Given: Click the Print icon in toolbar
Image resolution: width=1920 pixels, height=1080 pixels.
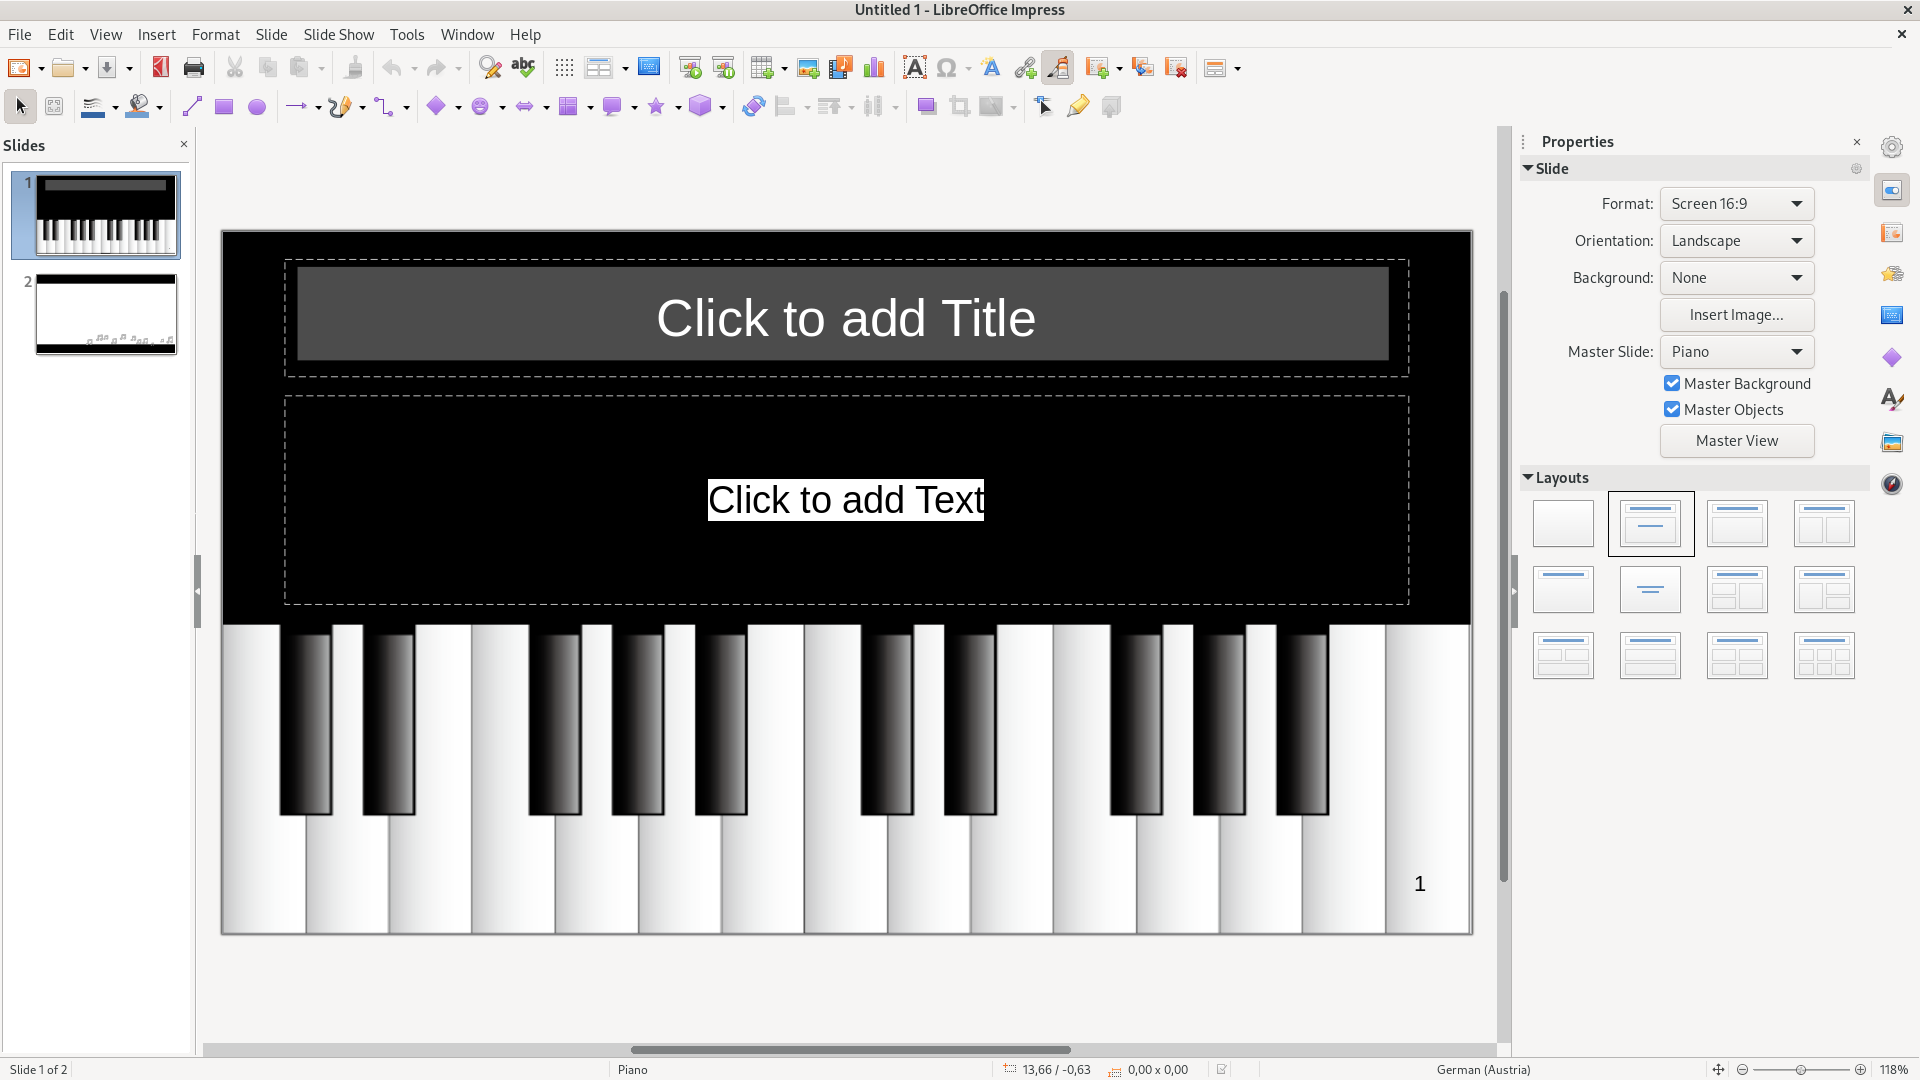Looking at the screenshot, I should (x=194, y=68).
